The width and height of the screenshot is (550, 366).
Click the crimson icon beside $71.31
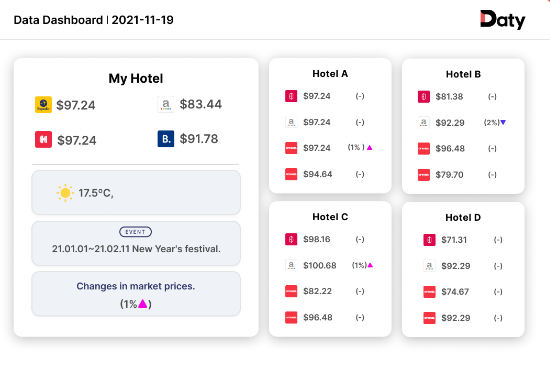429,240
